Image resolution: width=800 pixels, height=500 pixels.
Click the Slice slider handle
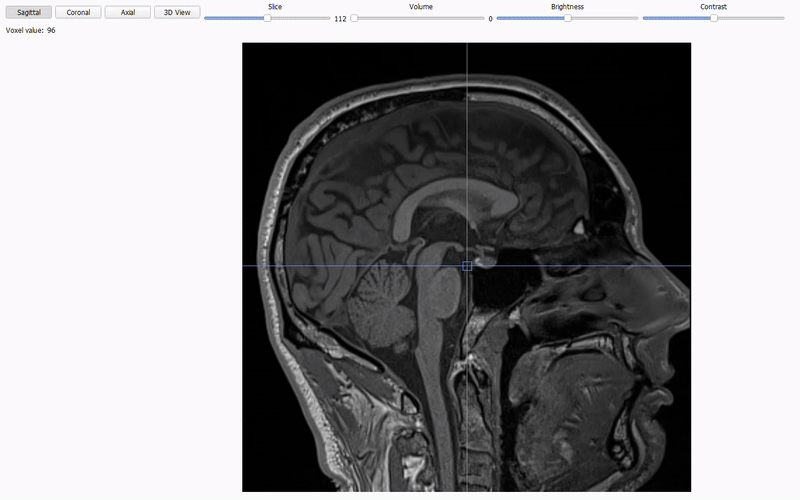point(267,18)
